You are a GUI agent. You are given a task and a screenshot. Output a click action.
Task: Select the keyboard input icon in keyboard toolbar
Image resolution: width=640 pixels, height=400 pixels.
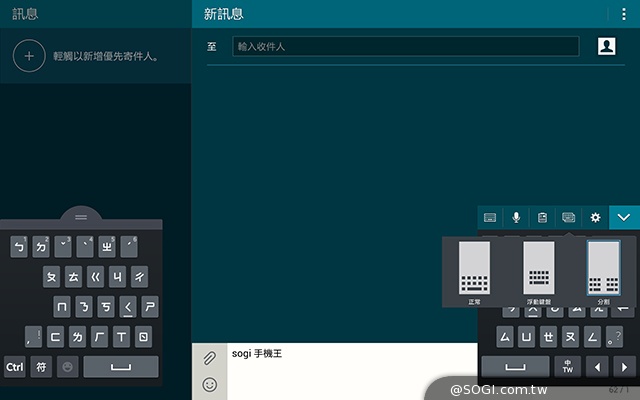coord(490,218)
